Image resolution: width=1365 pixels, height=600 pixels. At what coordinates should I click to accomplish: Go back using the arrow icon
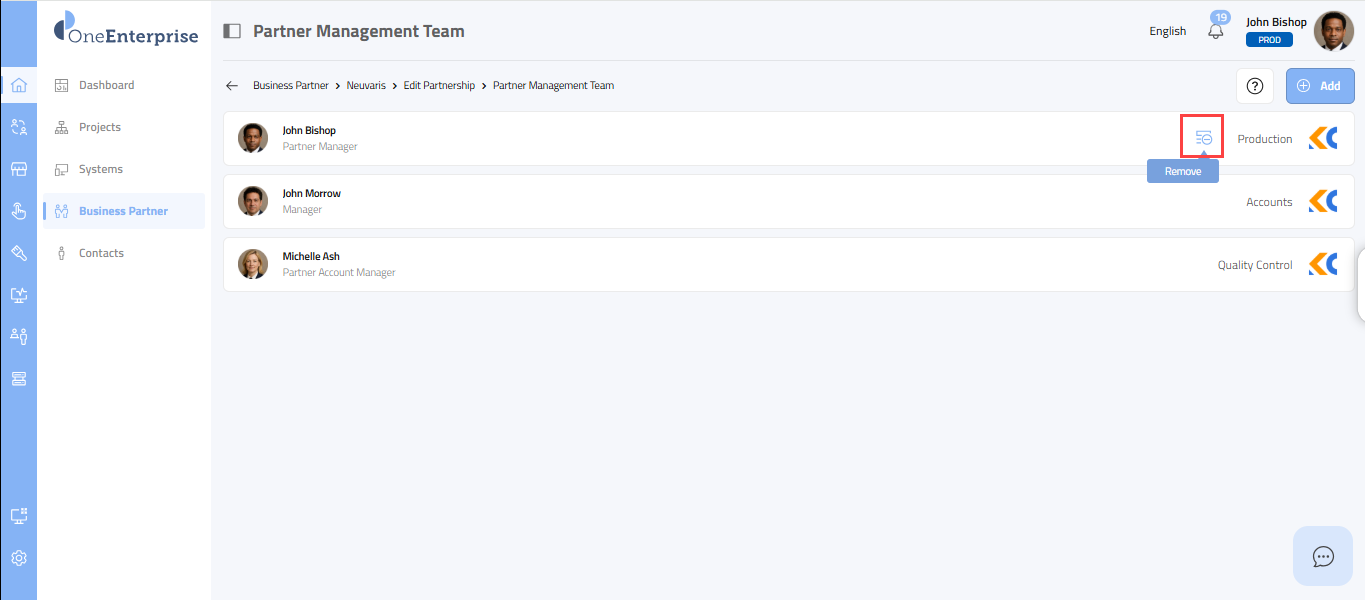click(232, 86)
